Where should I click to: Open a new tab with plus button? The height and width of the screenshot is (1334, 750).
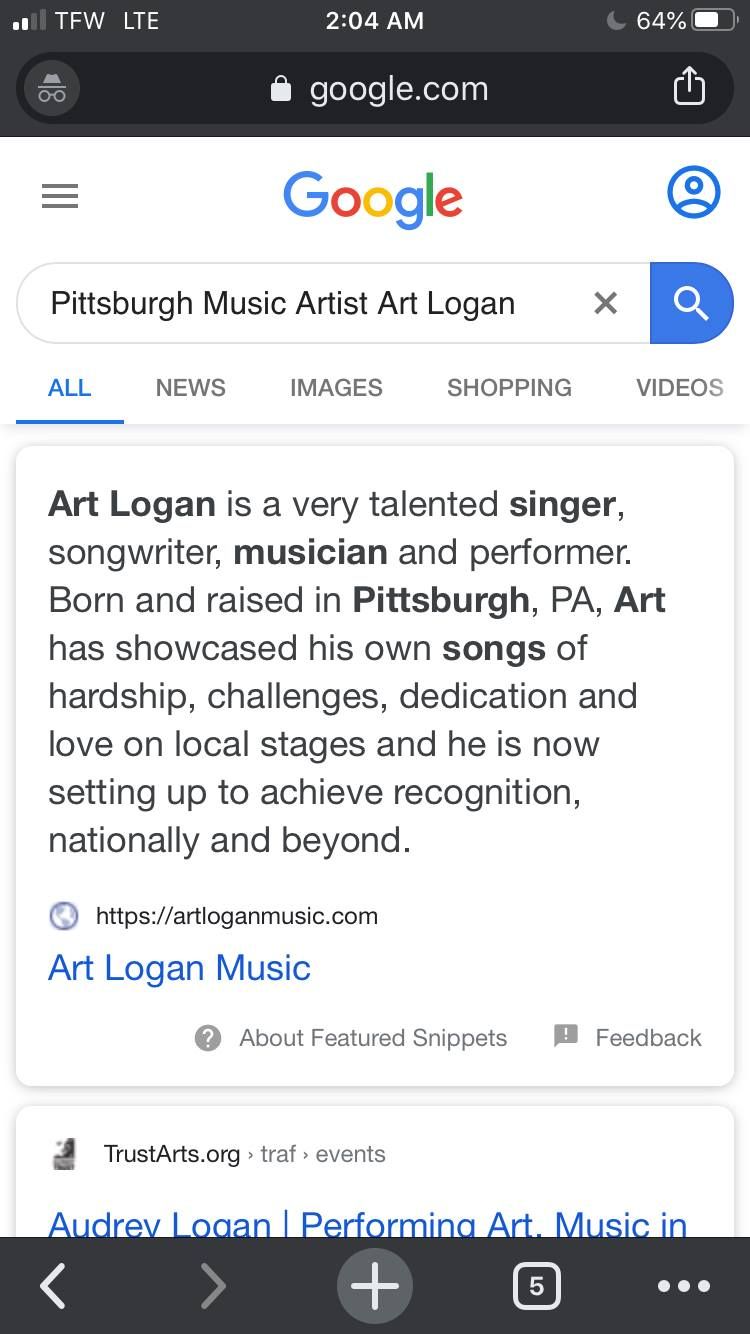375,1285
